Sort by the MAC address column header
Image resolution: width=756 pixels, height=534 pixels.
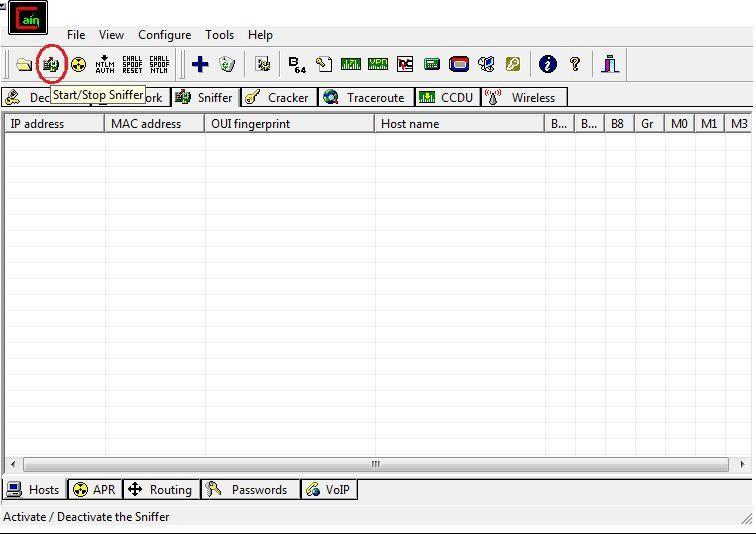point(154,124)
